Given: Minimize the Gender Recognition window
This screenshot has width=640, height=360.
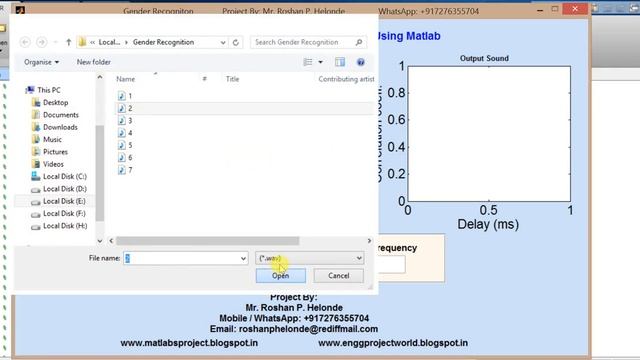Looking at the screenshot, I should point(540,10).
